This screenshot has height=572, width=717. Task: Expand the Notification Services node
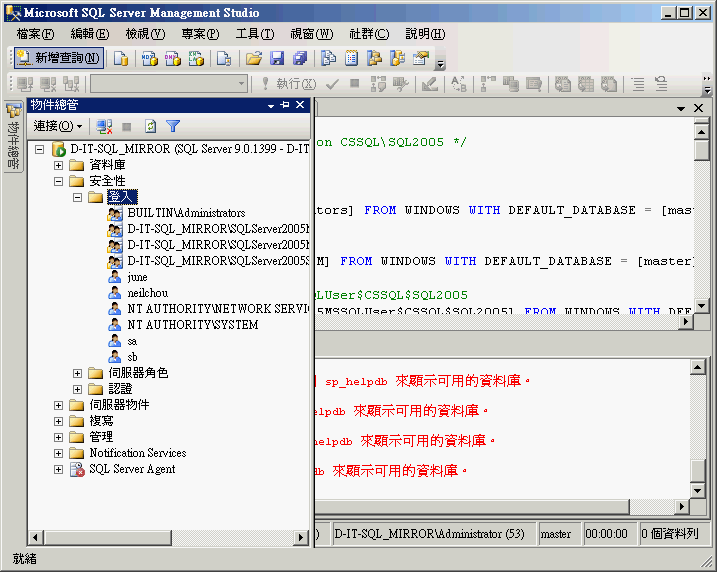pyautogui.click(x=59, y=453)
